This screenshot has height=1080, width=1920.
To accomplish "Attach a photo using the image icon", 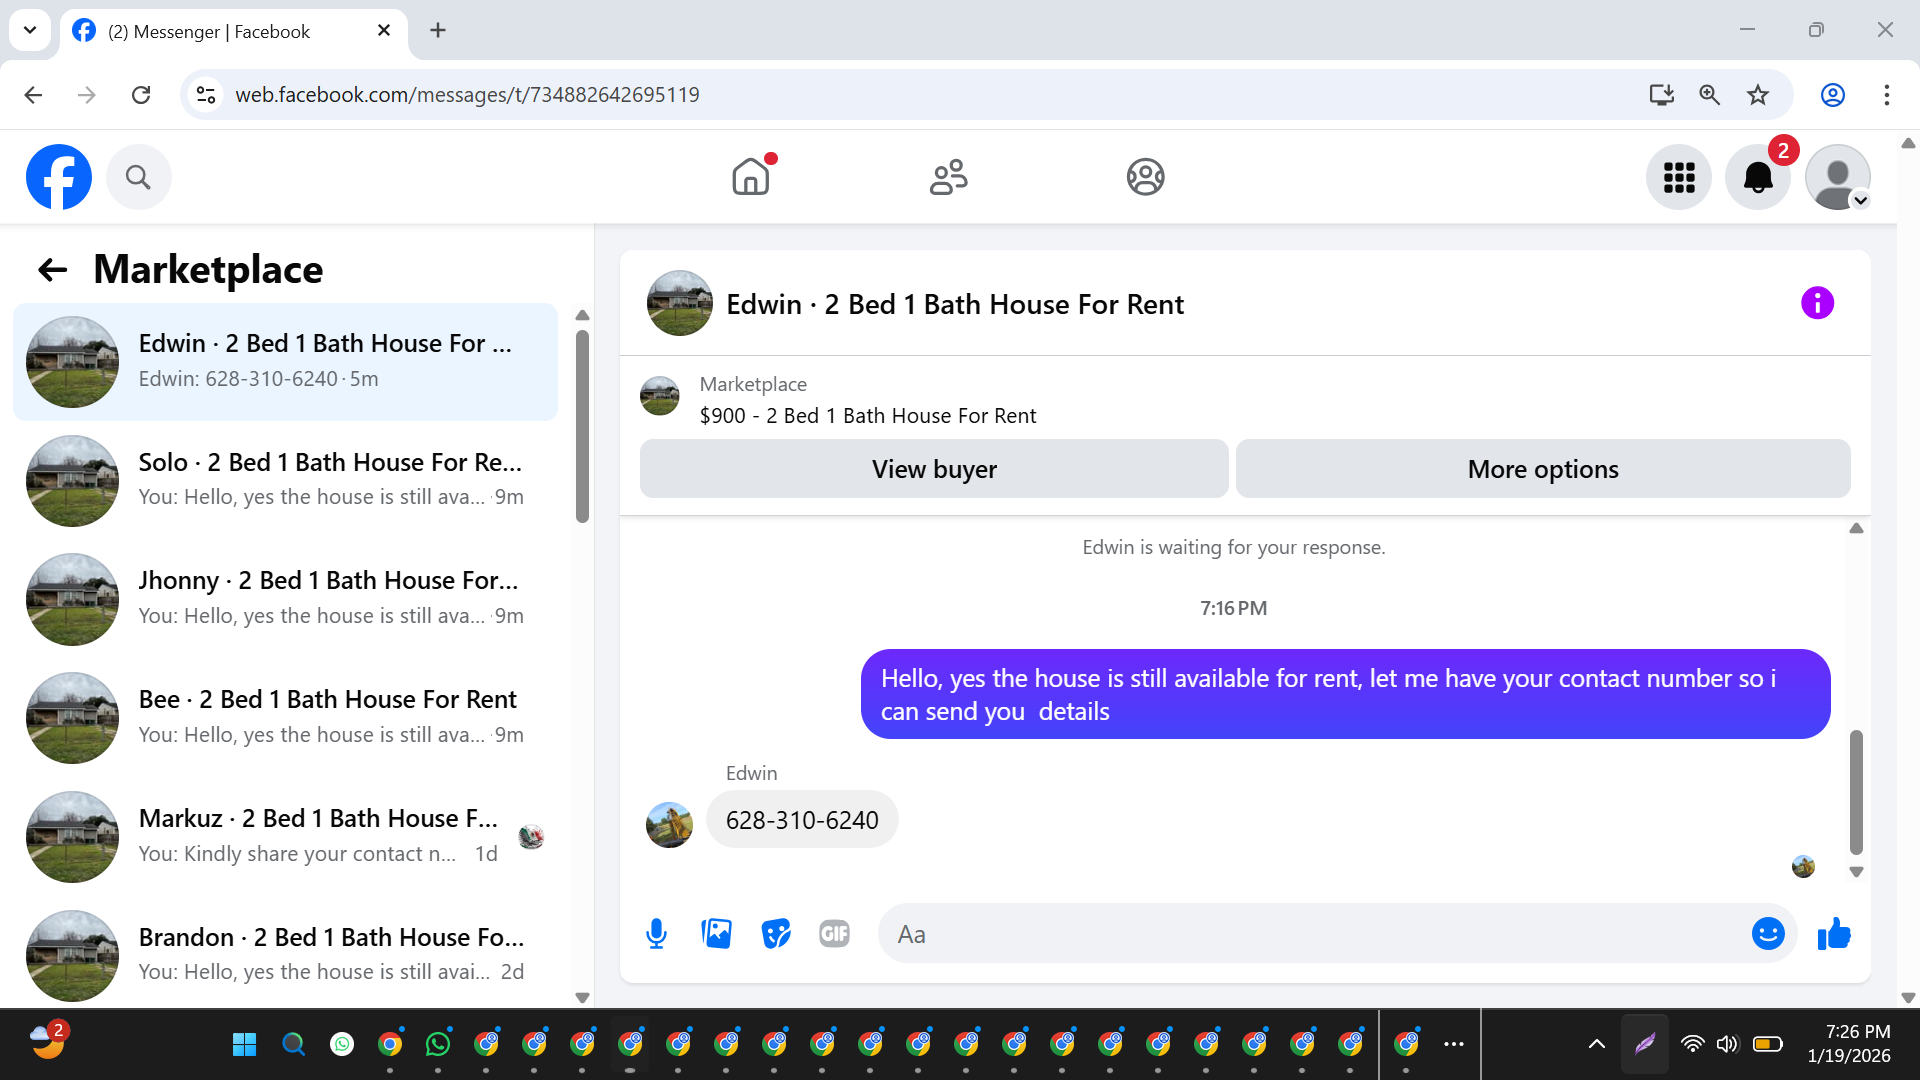I will (x=716, y=934).
